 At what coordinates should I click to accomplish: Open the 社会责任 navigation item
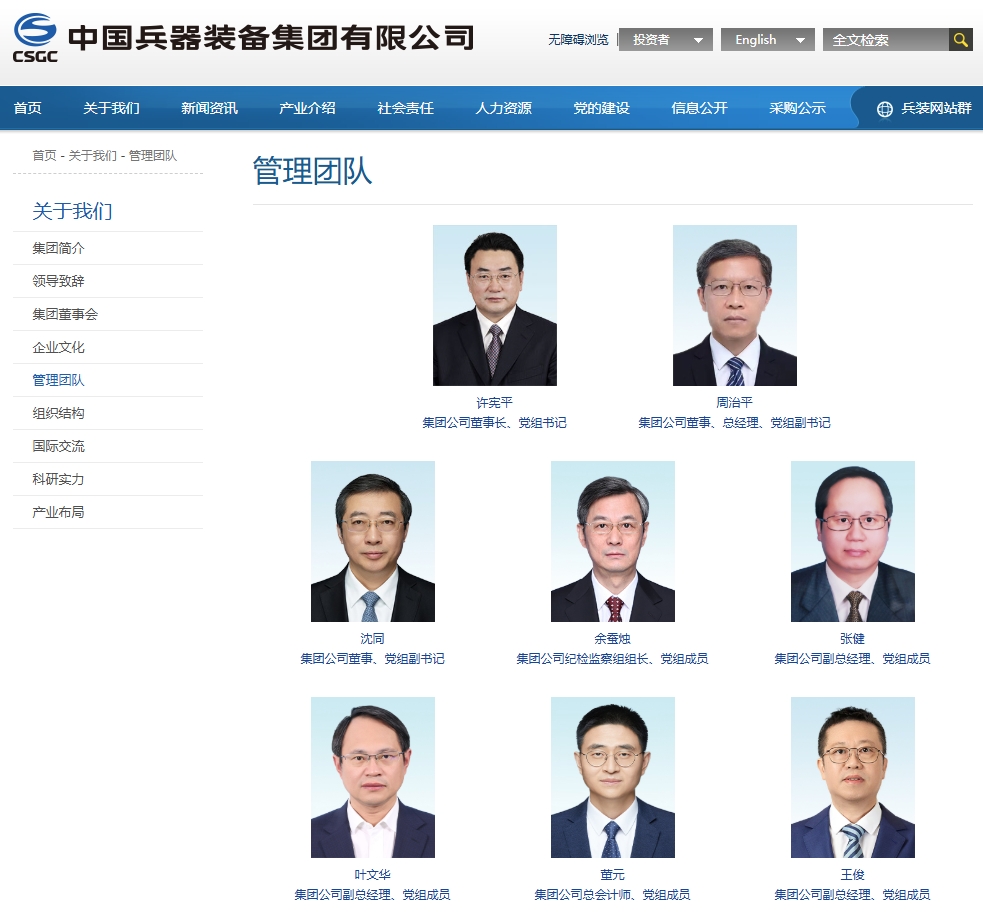pyautogui.click(x=405, y=108)
